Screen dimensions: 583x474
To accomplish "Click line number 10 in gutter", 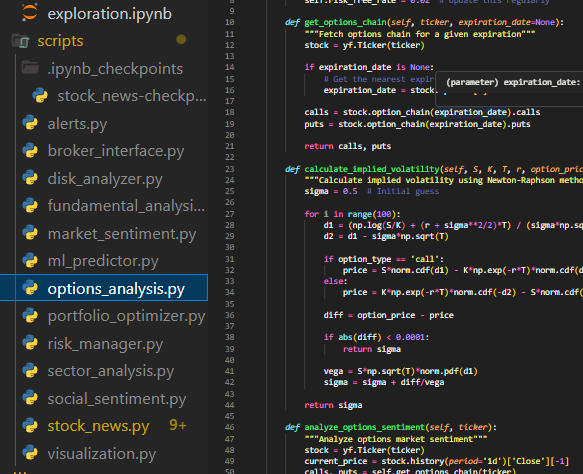I will point(230,22).
